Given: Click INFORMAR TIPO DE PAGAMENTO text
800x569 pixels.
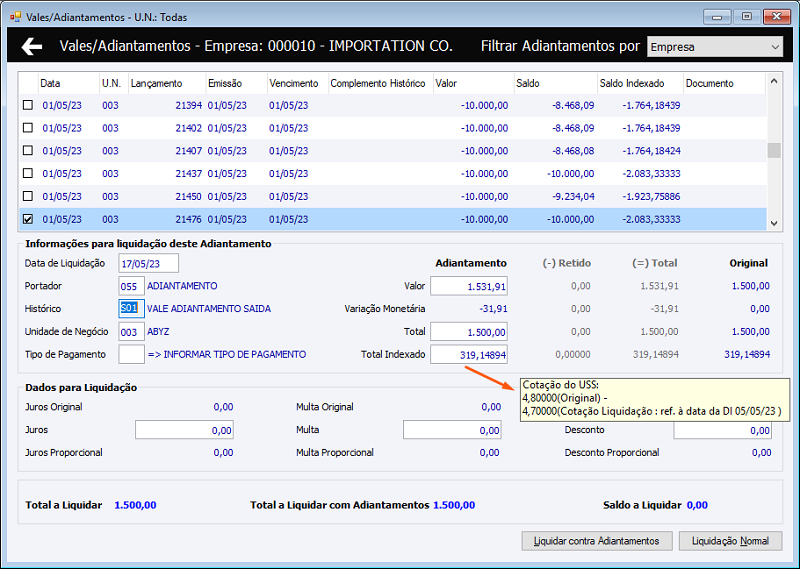Looking at the screenshot, I should point(235,354).
